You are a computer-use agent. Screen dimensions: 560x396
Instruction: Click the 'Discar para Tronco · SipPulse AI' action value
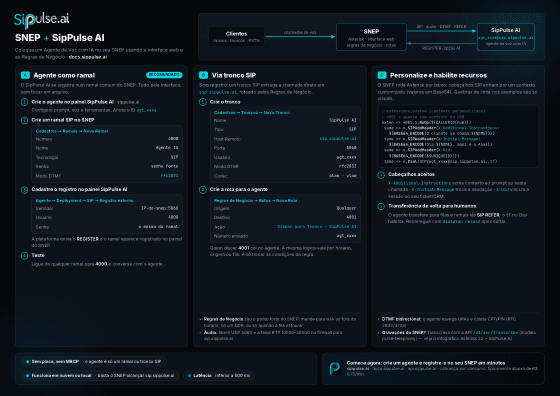(x=317, y=227)
